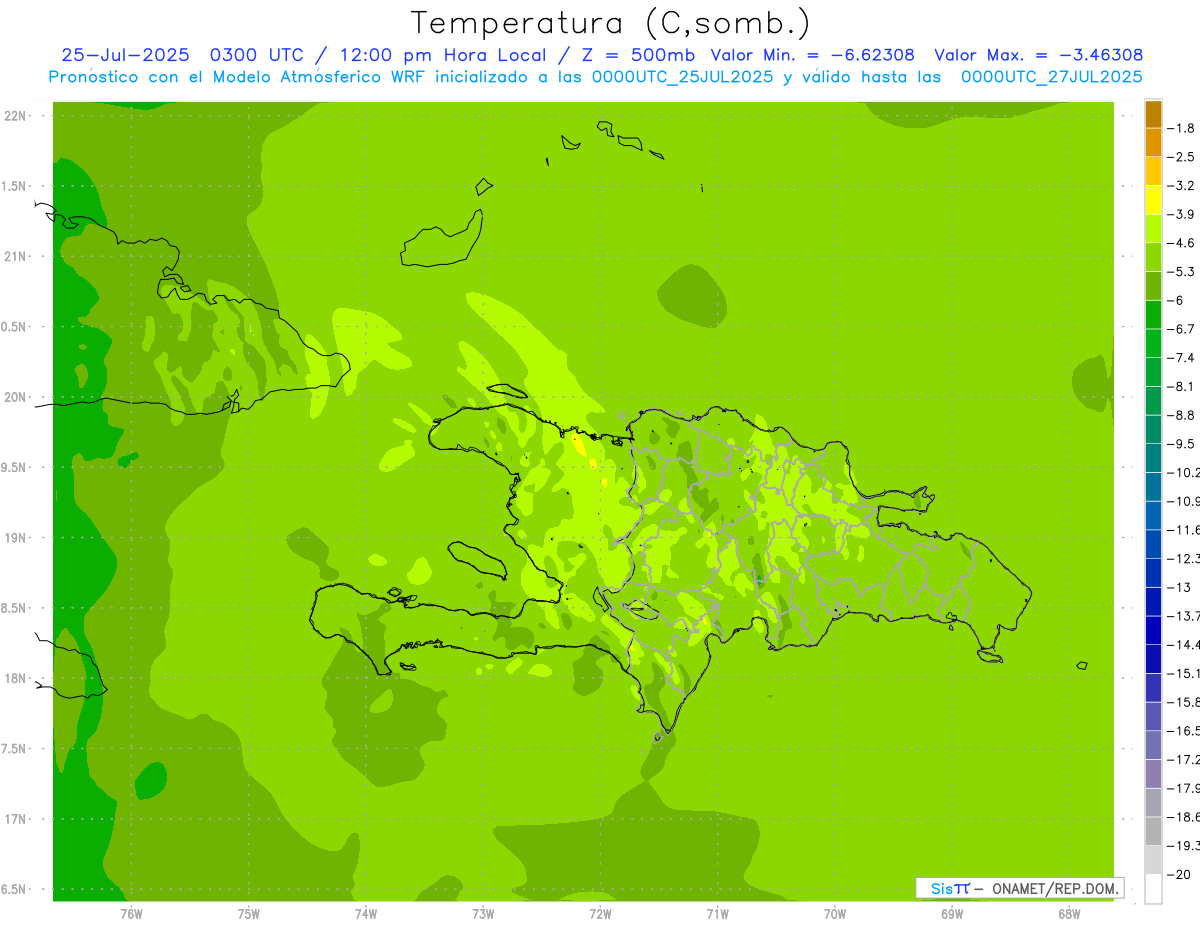Click the "-10.2" colorbar value

(x=1183, y=473)
